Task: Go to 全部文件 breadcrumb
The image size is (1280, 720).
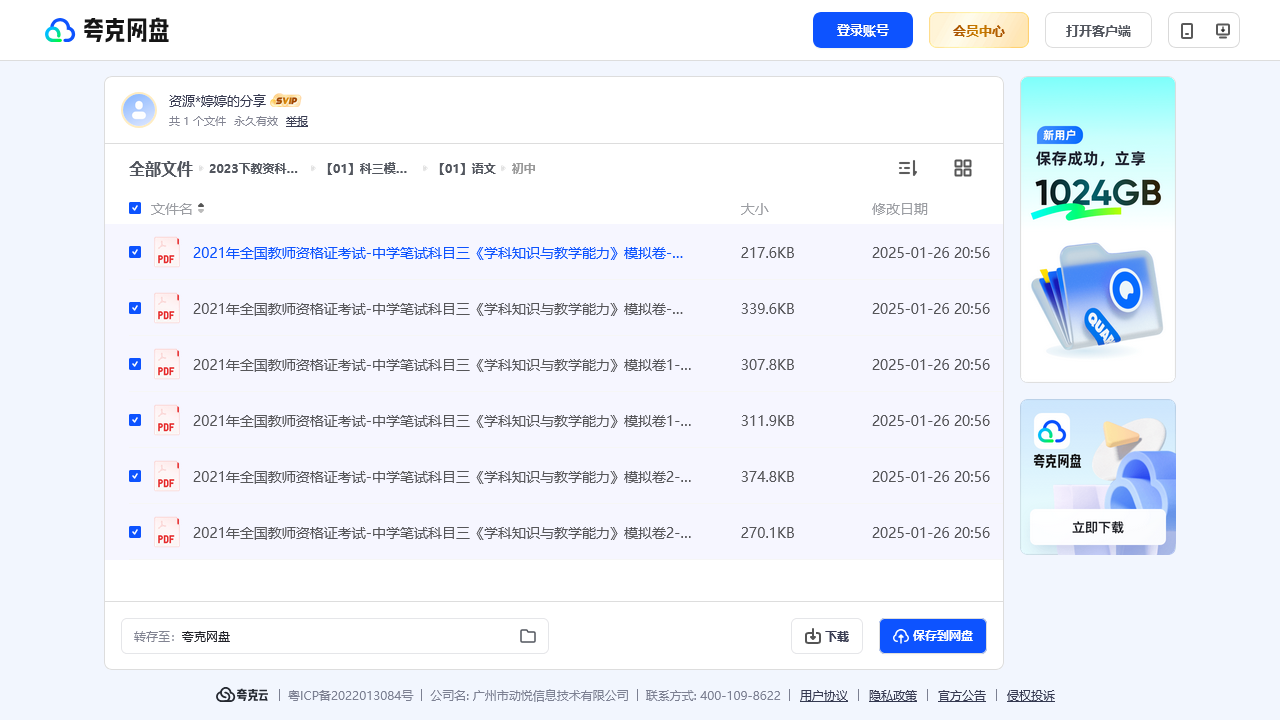Action: click(160, 169)
